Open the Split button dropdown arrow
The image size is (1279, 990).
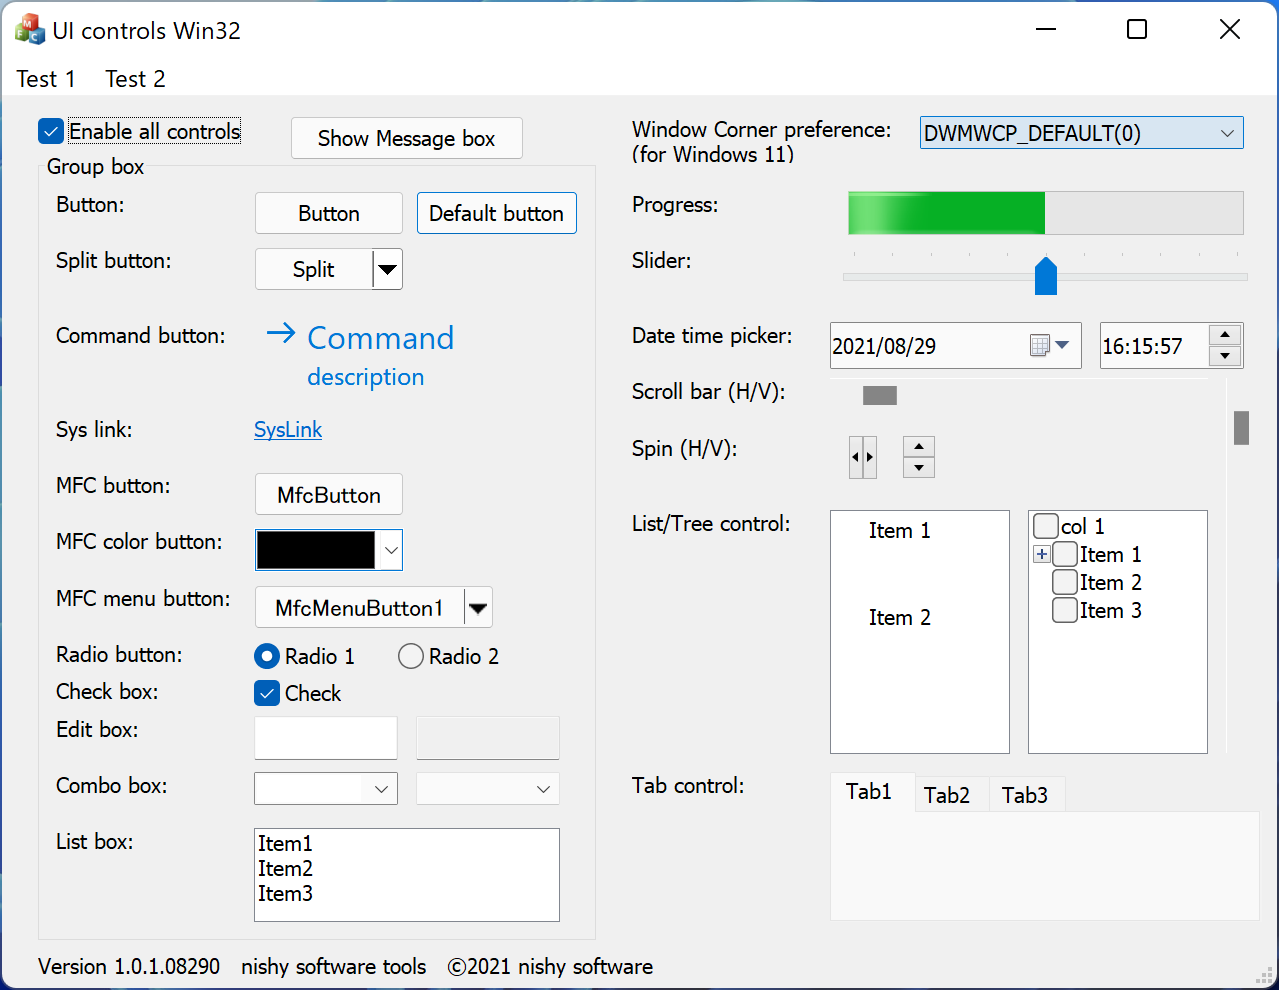pyautogui.click(x=387, y=269)
